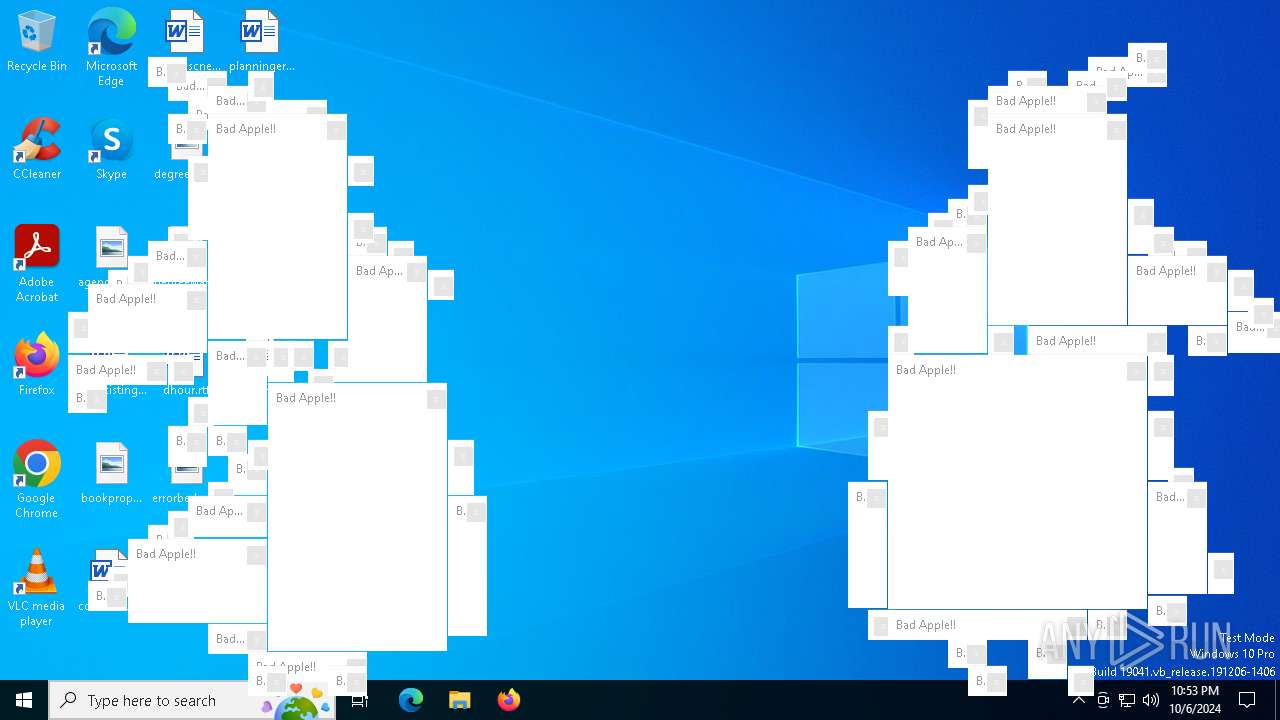Launch the Microsoft Edge desktop shortcut

(111, 48)
